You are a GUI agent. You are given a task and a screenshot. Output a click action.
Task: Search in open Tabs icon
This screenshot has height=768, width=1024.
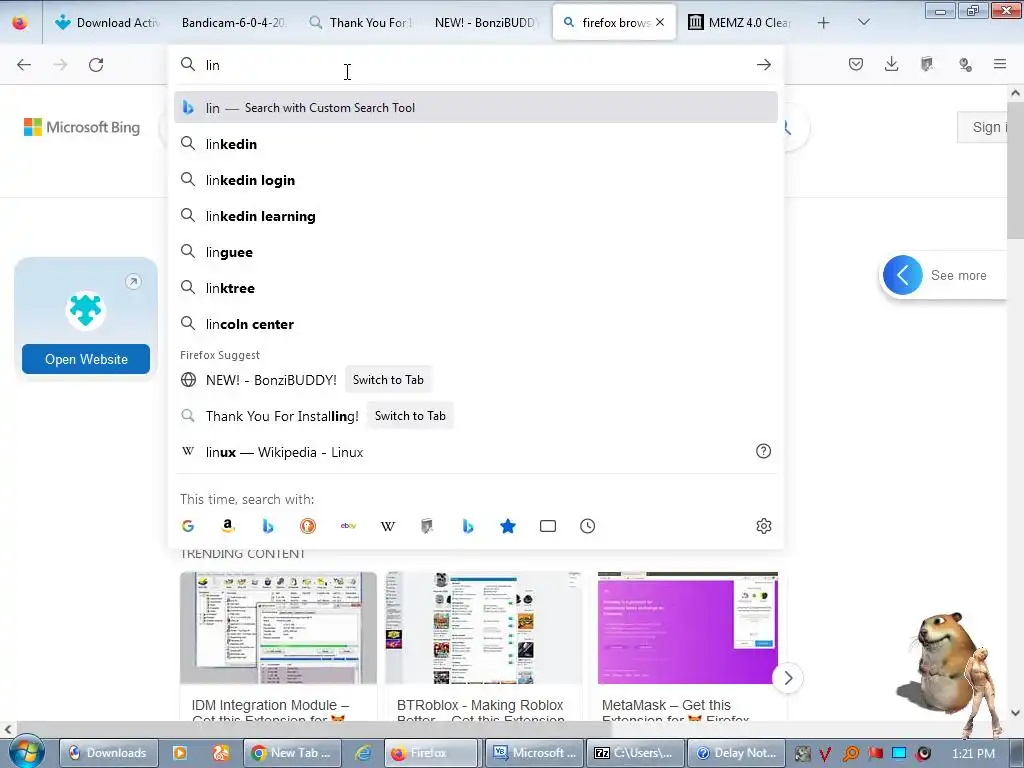548,526
